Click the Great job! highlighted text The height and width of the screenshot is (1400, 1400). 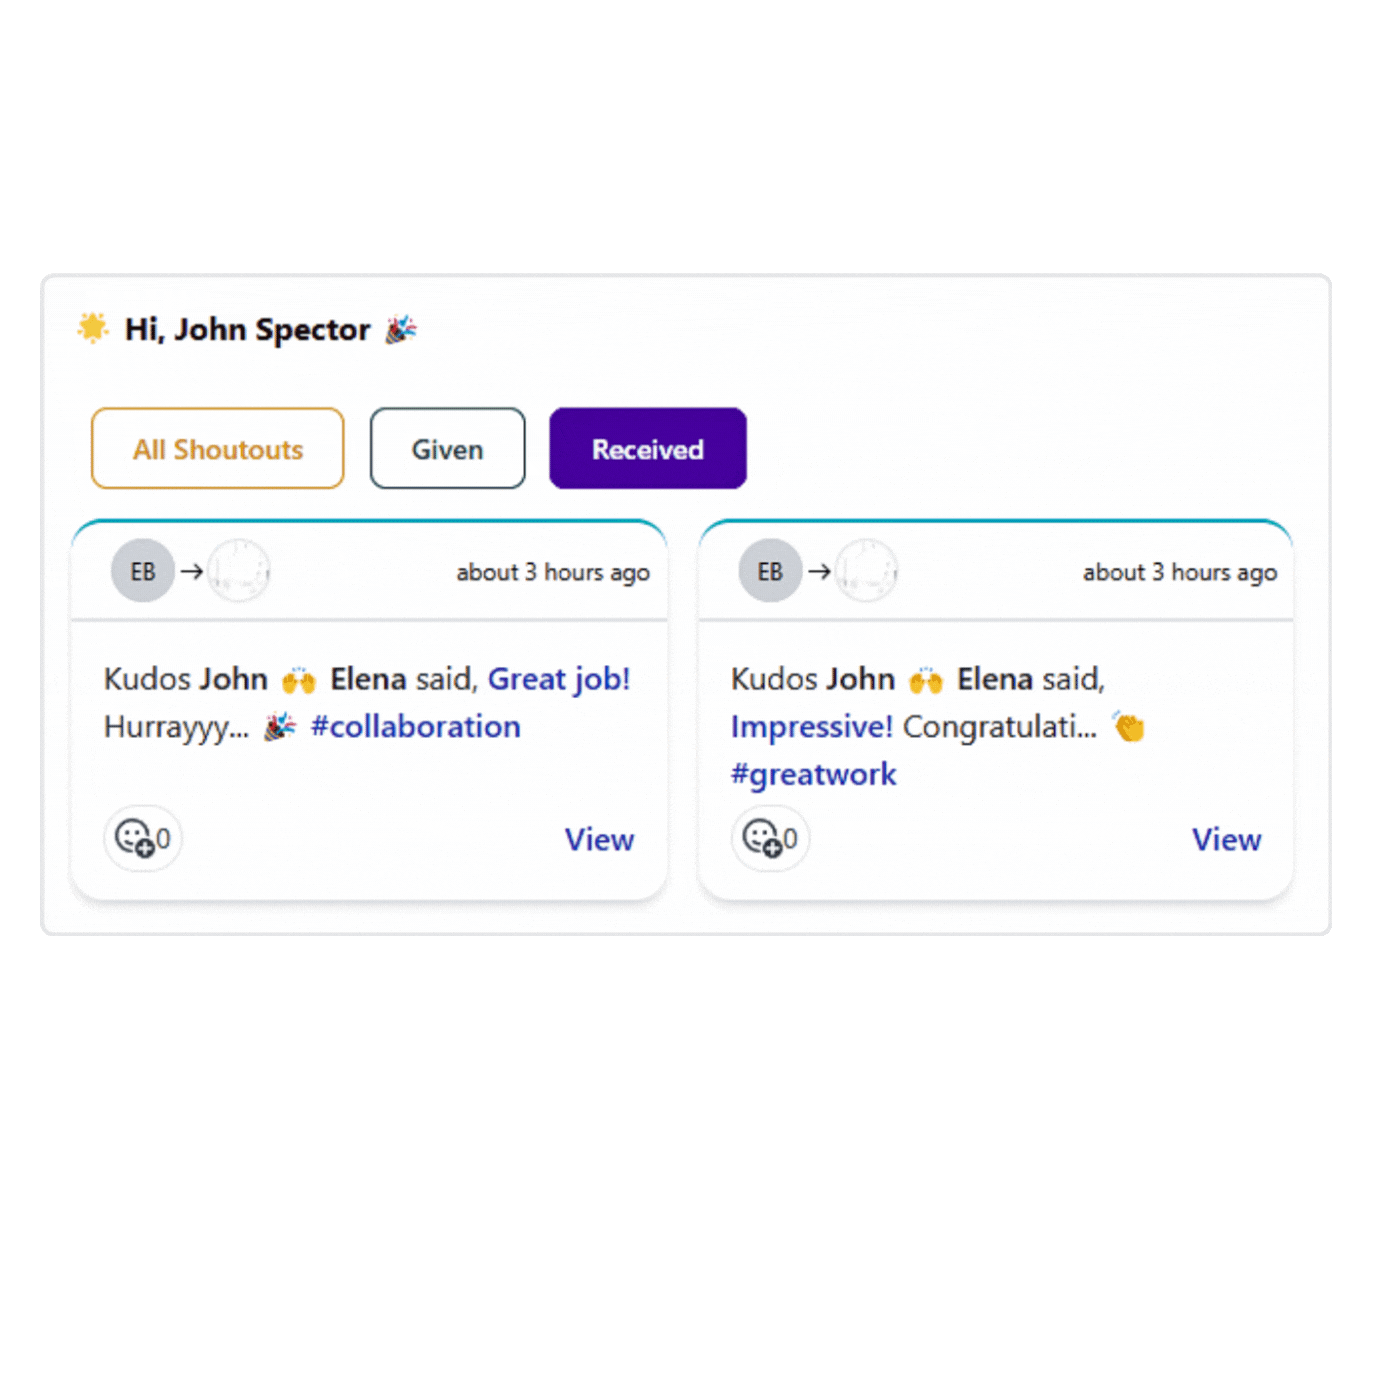click(559, 679)
